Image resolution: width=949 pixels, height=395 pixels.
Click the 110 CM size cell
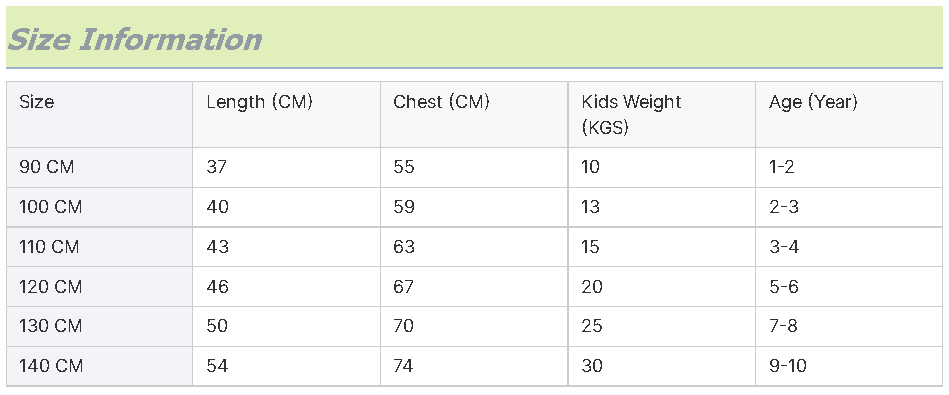pos(49,247)
